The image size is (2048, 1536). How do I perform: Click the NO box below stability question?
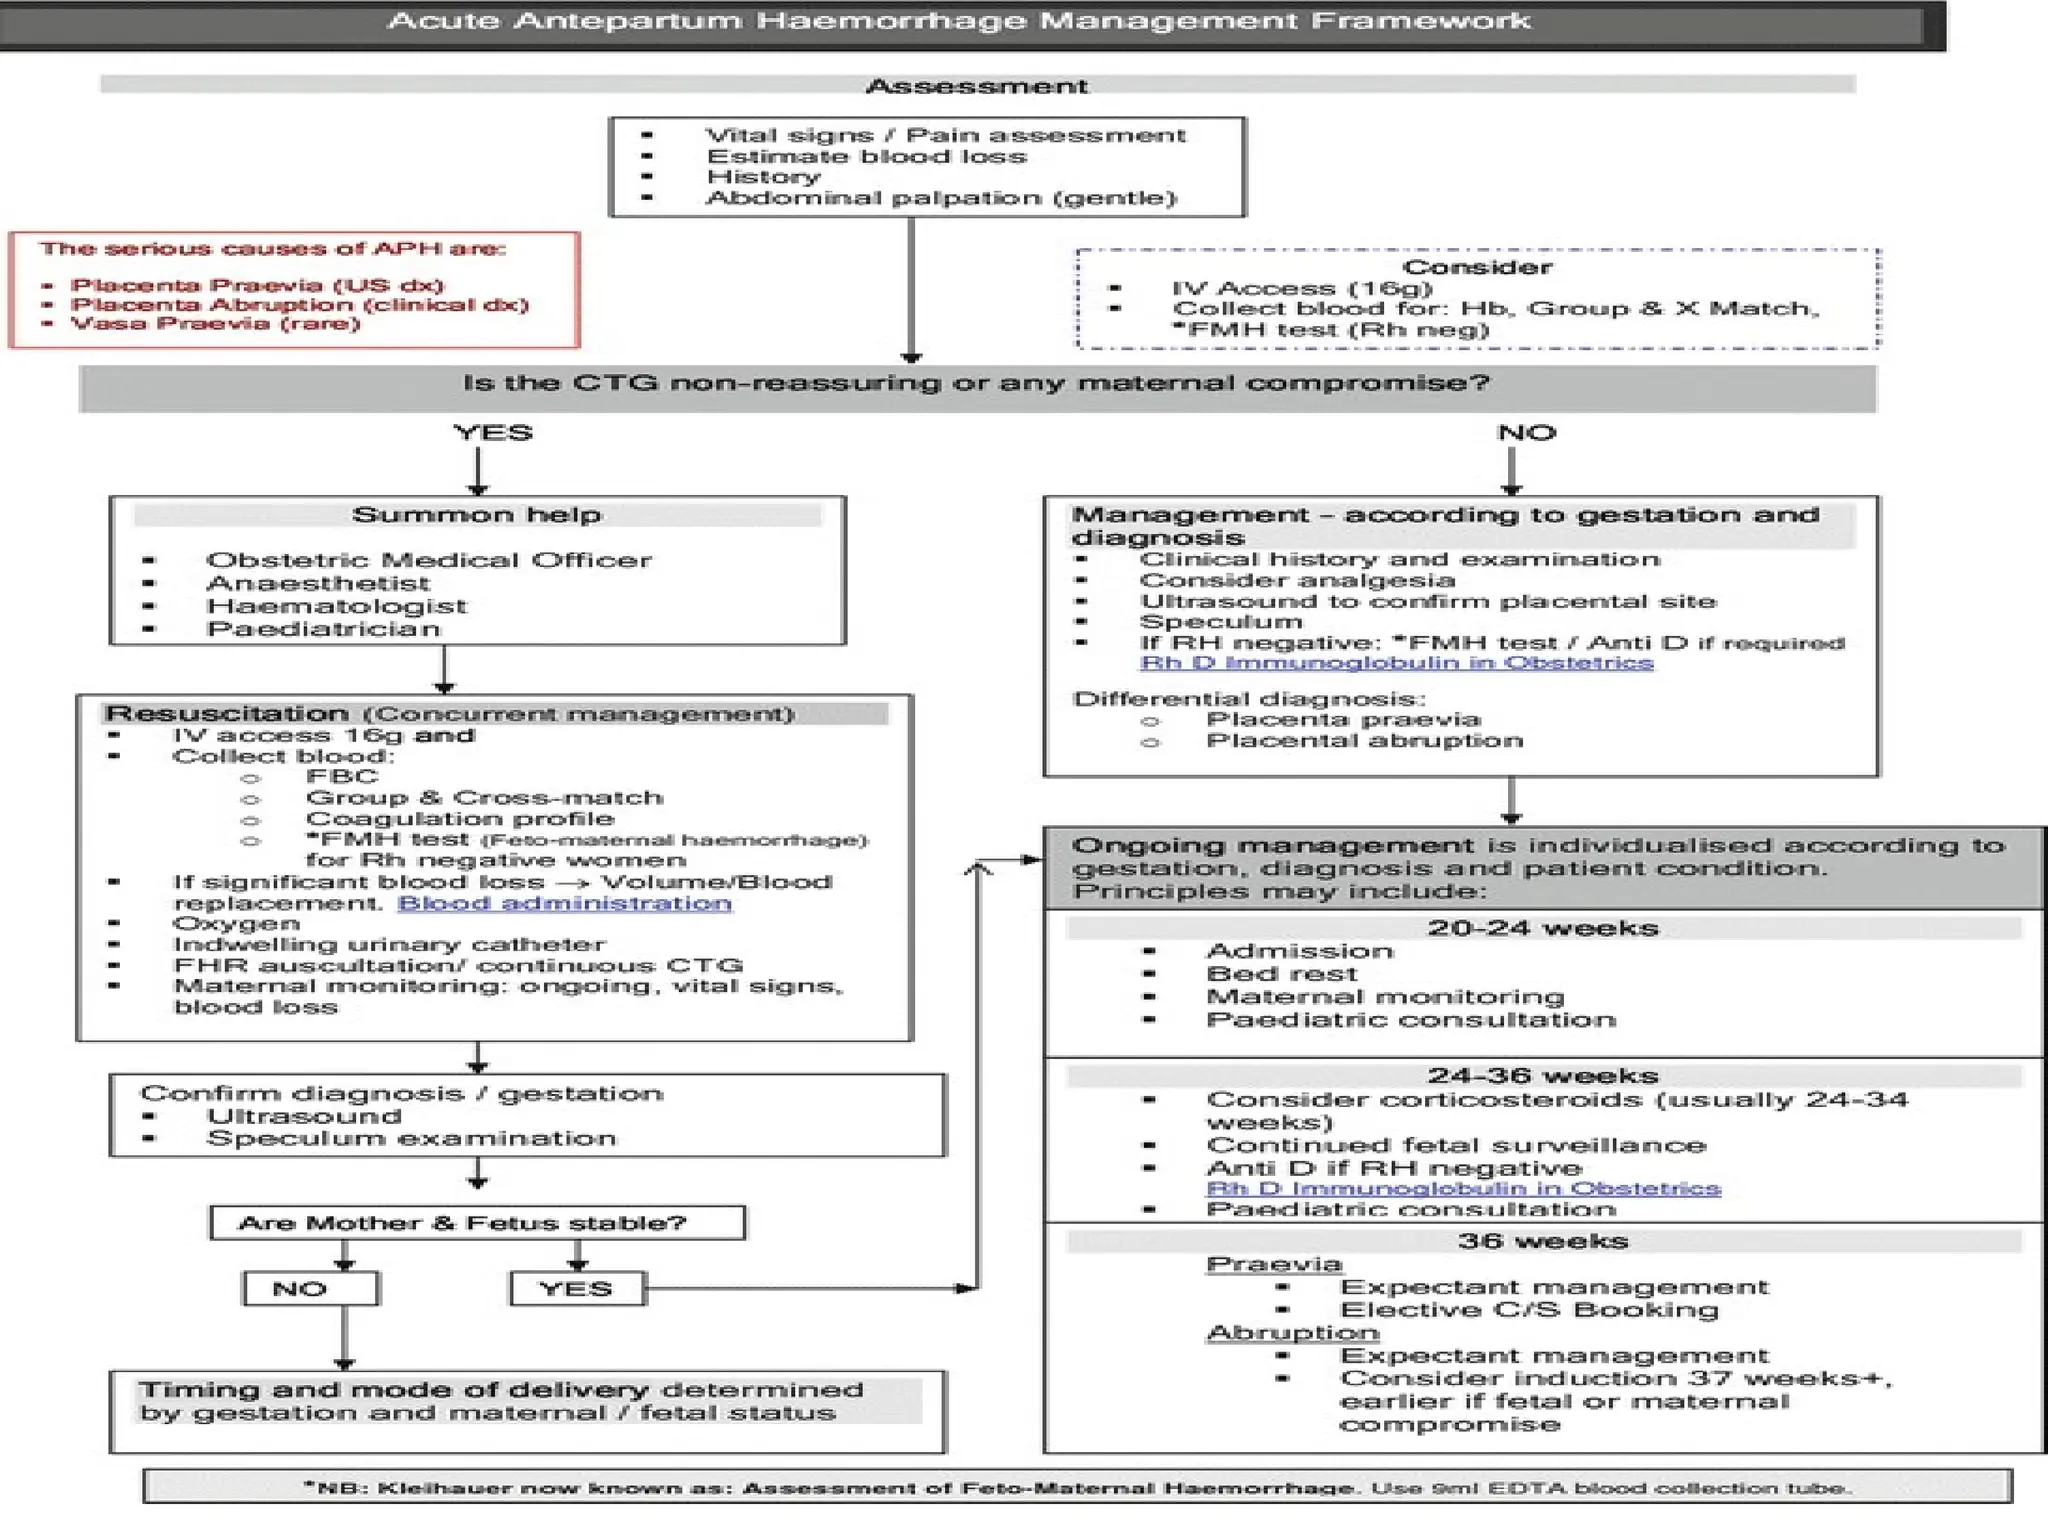[x=311, y=1289]
